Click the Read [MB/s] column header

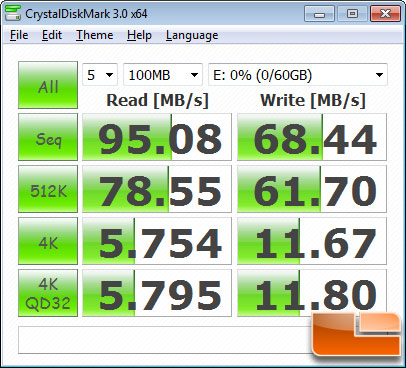[157, 100]
